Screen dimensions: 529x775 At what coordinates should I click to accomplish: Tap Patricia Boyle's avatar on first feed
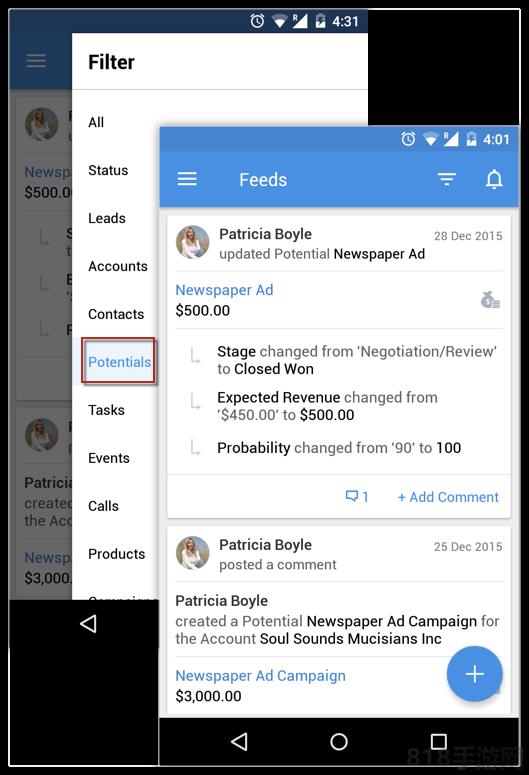[x=193, y=242]
